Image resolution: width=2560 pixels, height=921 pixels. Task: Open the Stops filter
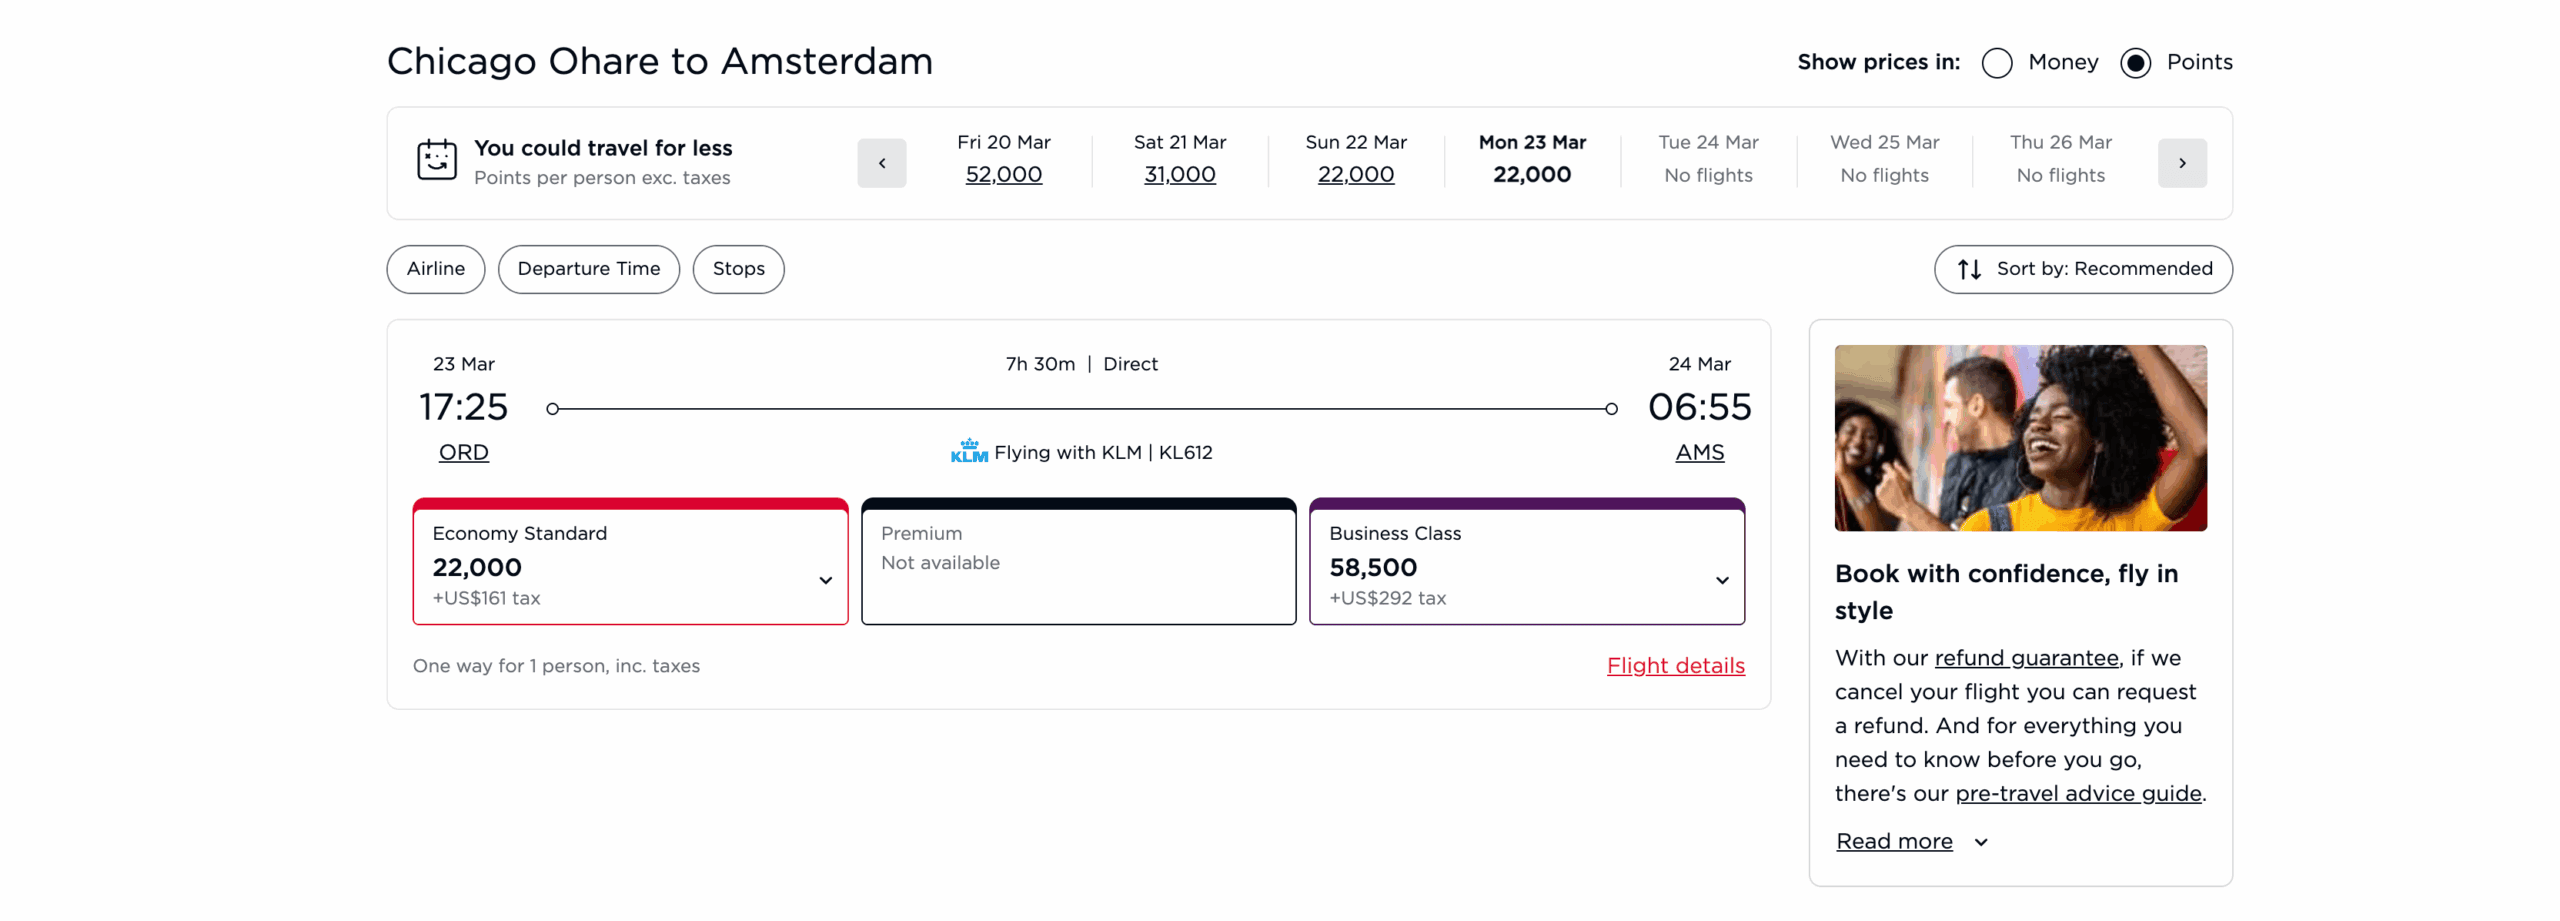[738, 269]
